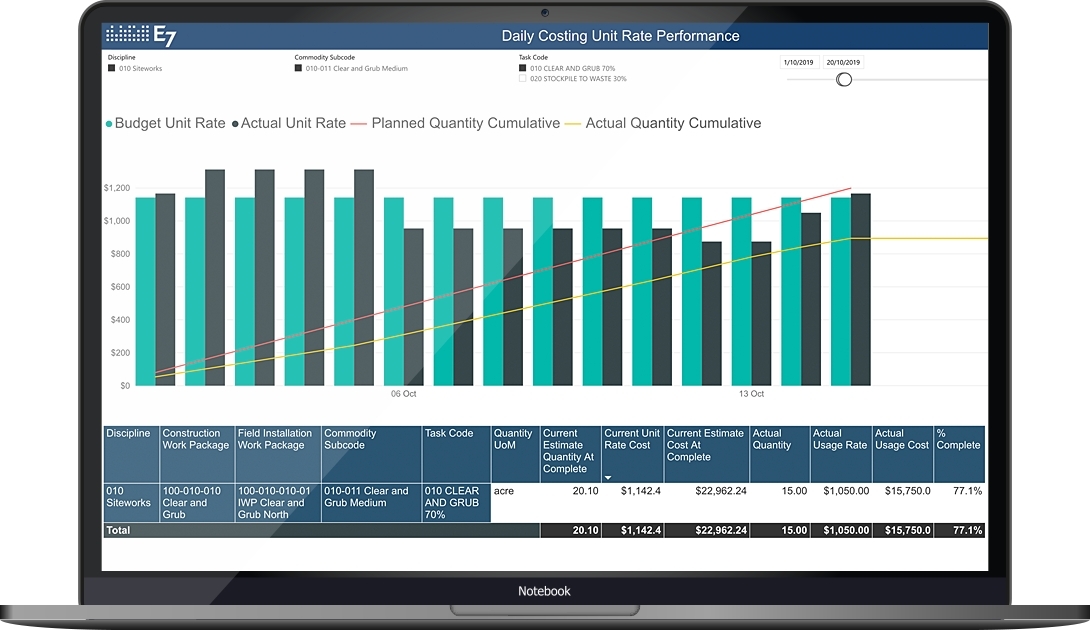
Task: Sort table by Actual Quantity column header
Action: click(780, 440)
